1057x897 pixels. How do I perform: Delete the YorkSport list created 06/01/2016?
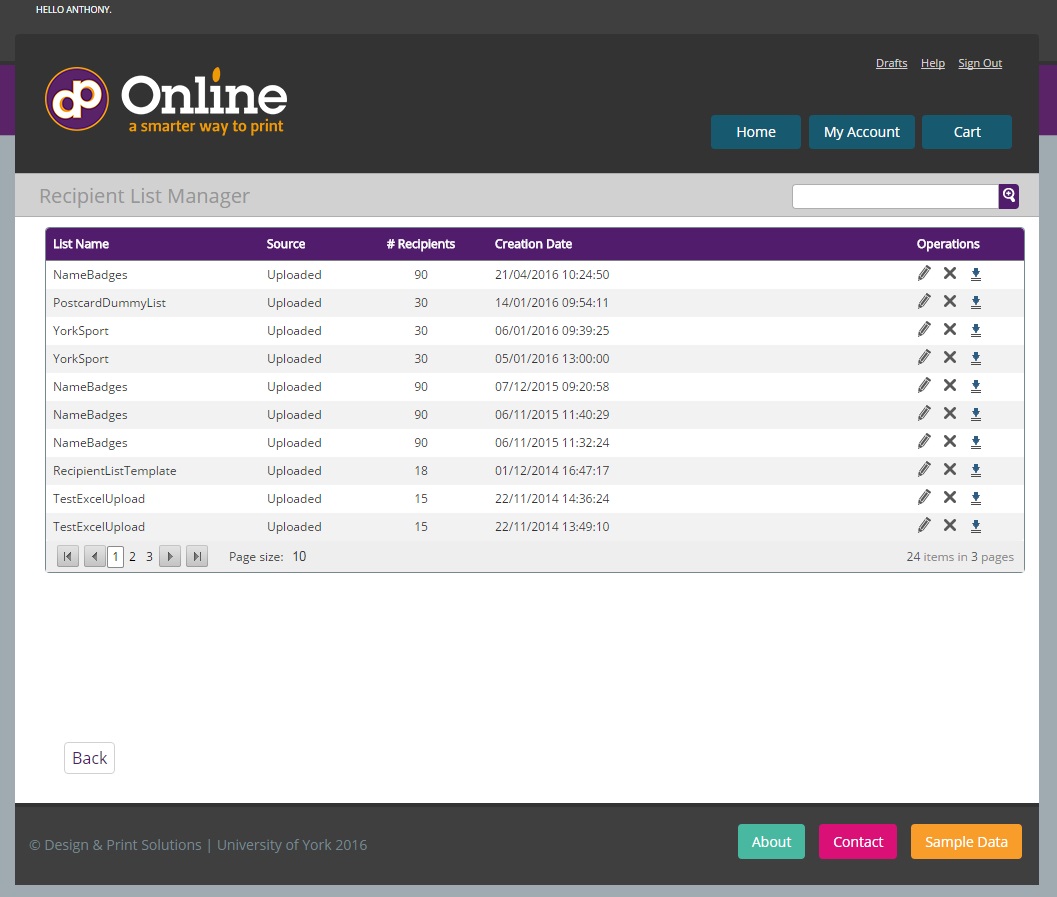pos(950,329)
